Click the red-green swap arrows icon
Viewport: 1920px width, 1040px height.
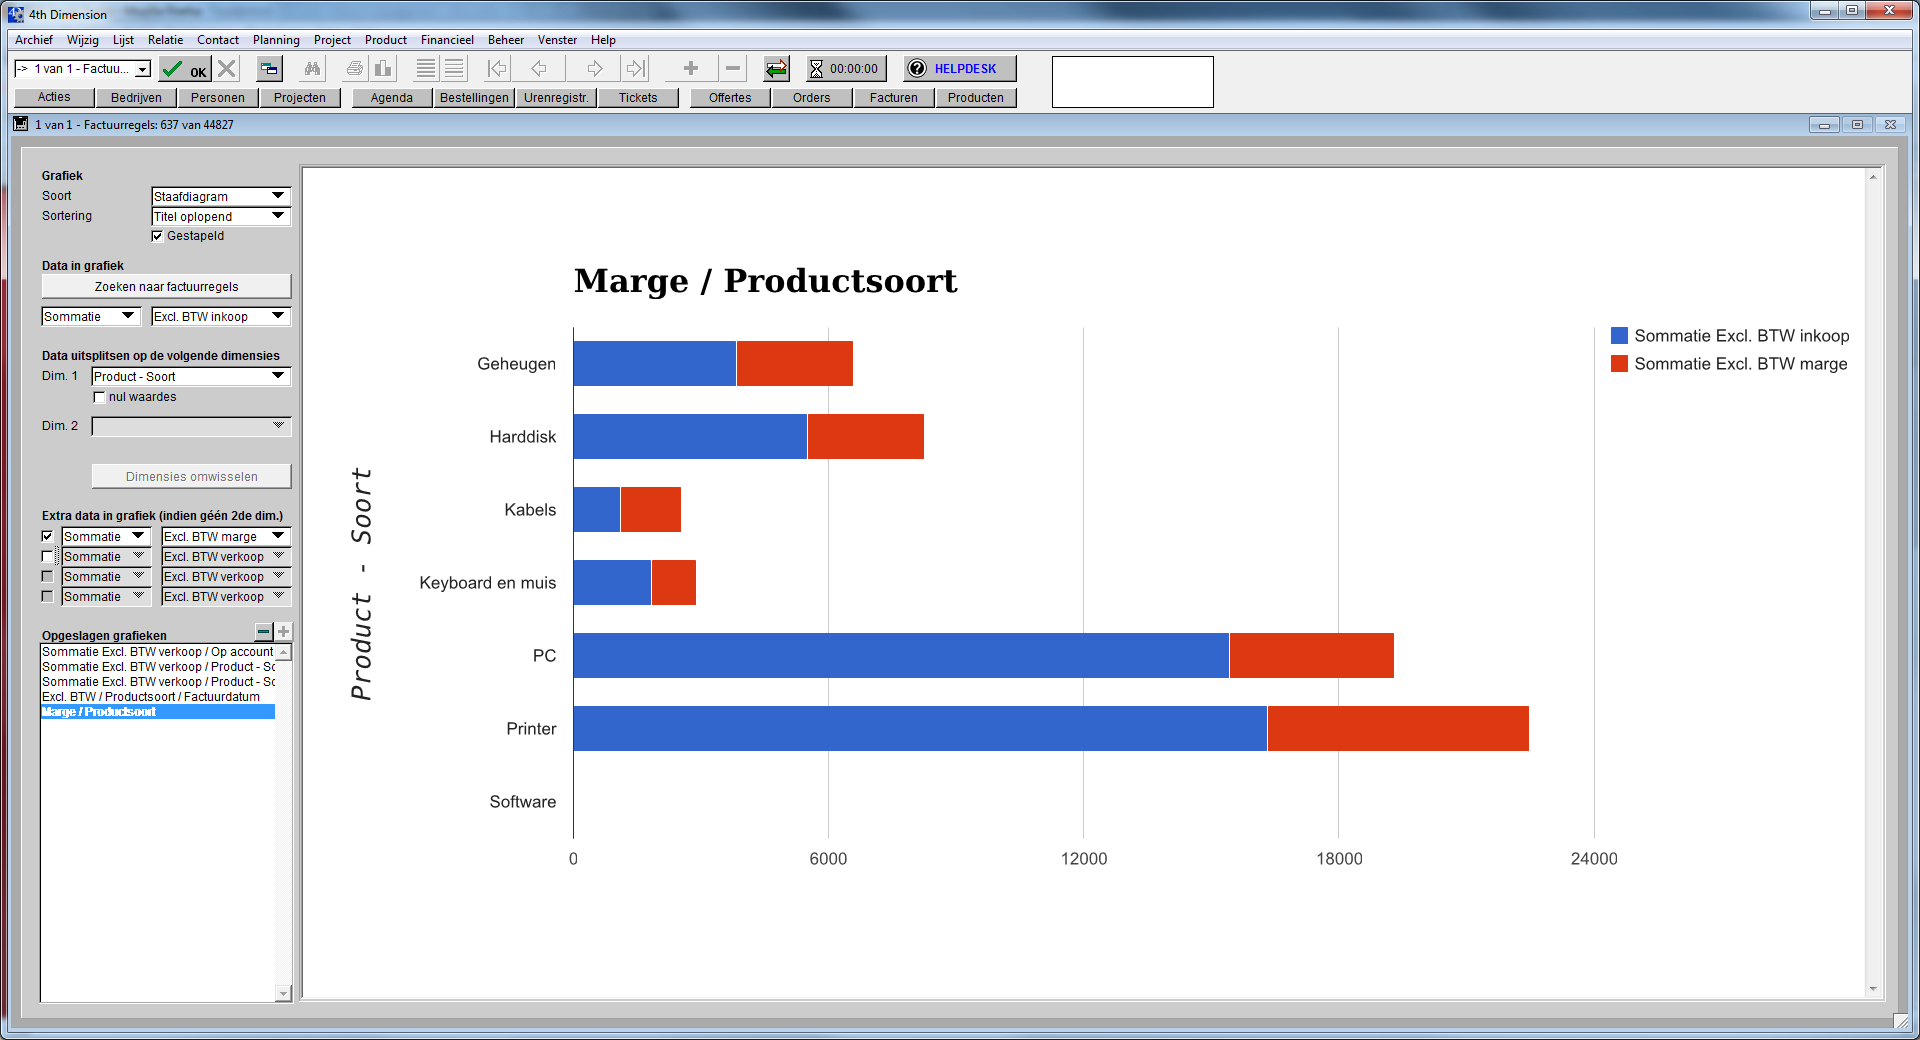coord(776,69)
